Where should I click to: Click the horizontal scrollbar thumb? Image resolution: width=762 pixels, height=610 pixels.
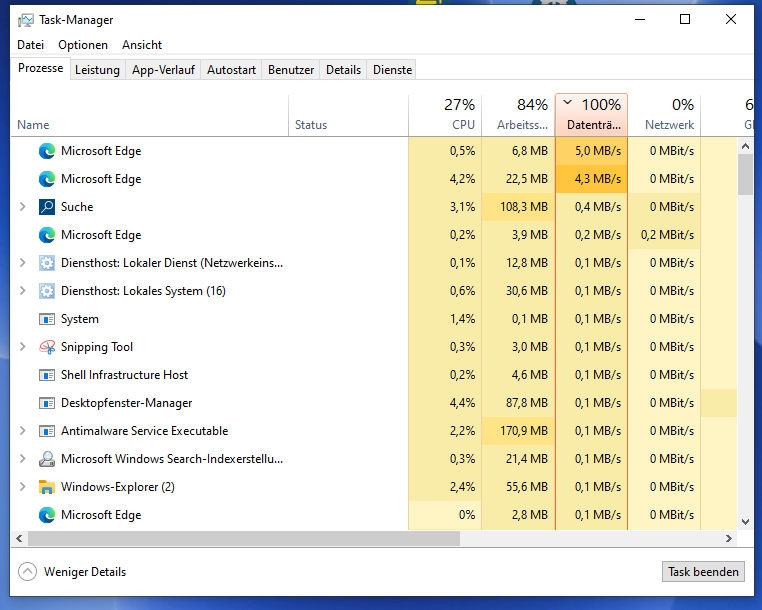(244, 539)
